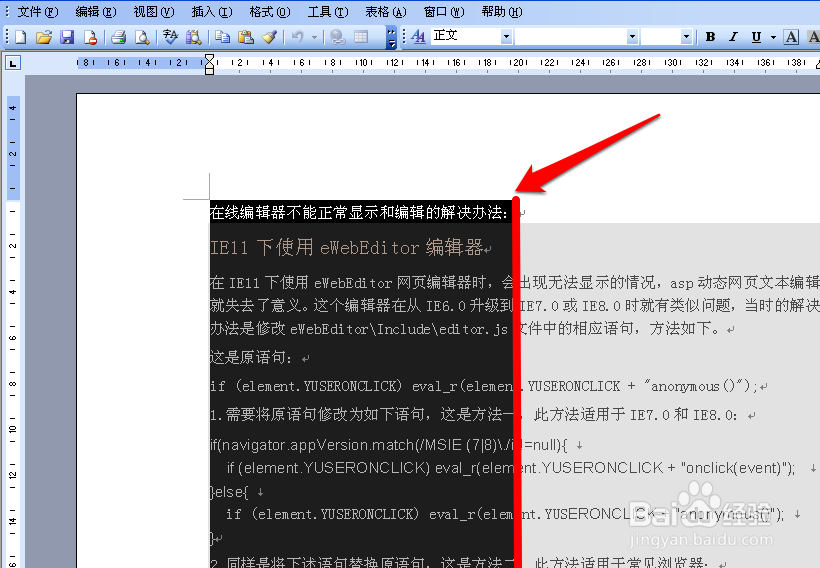Apply character shading with the shaded A icon
Viewport: 820px width, 568px height.
coord(813,37)
